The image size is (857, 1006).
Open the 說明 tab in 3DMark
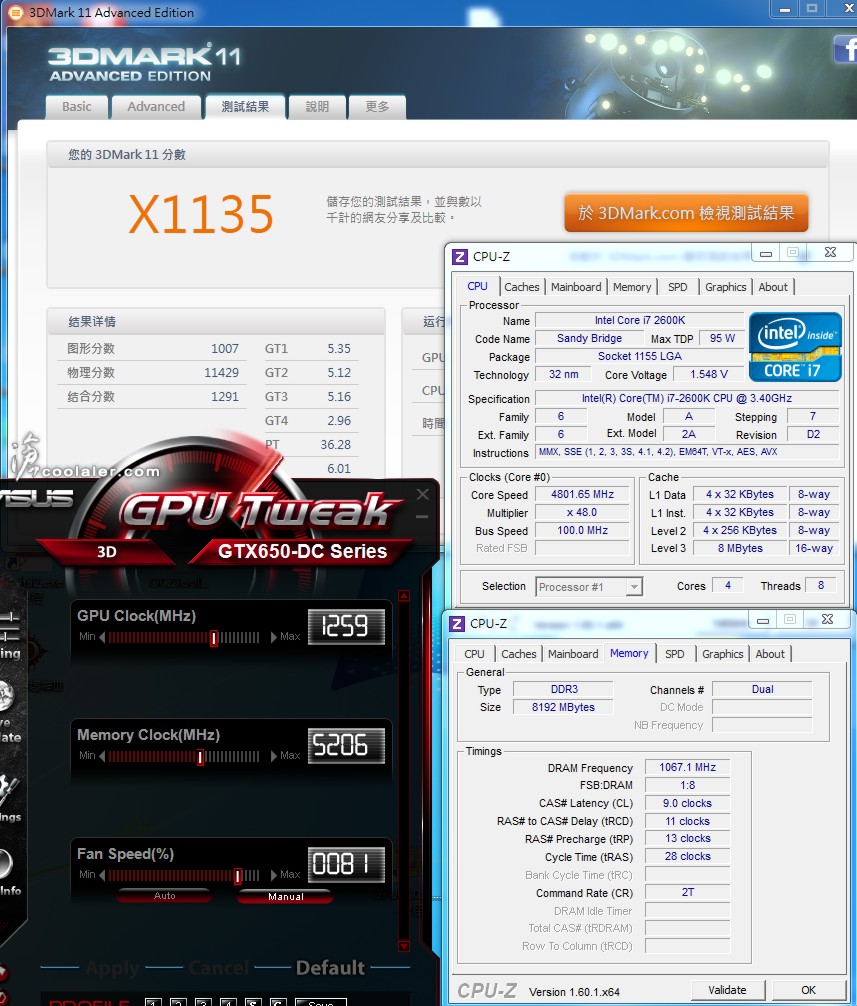[318, 107]
